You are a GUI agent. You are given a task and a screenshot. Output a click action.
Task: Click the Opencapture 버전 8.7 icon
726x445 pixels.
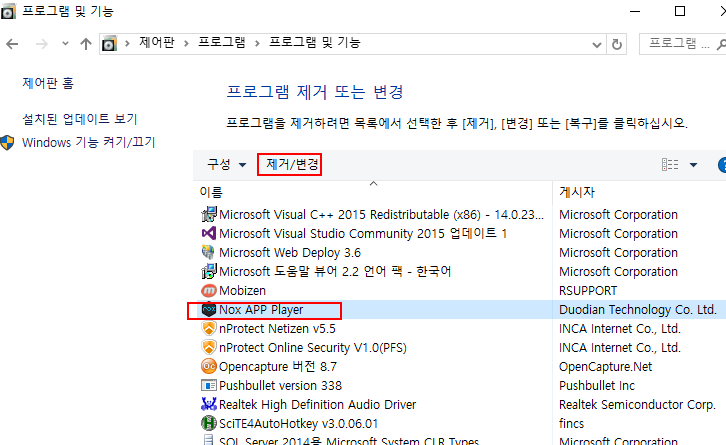[x=209, y=367]
